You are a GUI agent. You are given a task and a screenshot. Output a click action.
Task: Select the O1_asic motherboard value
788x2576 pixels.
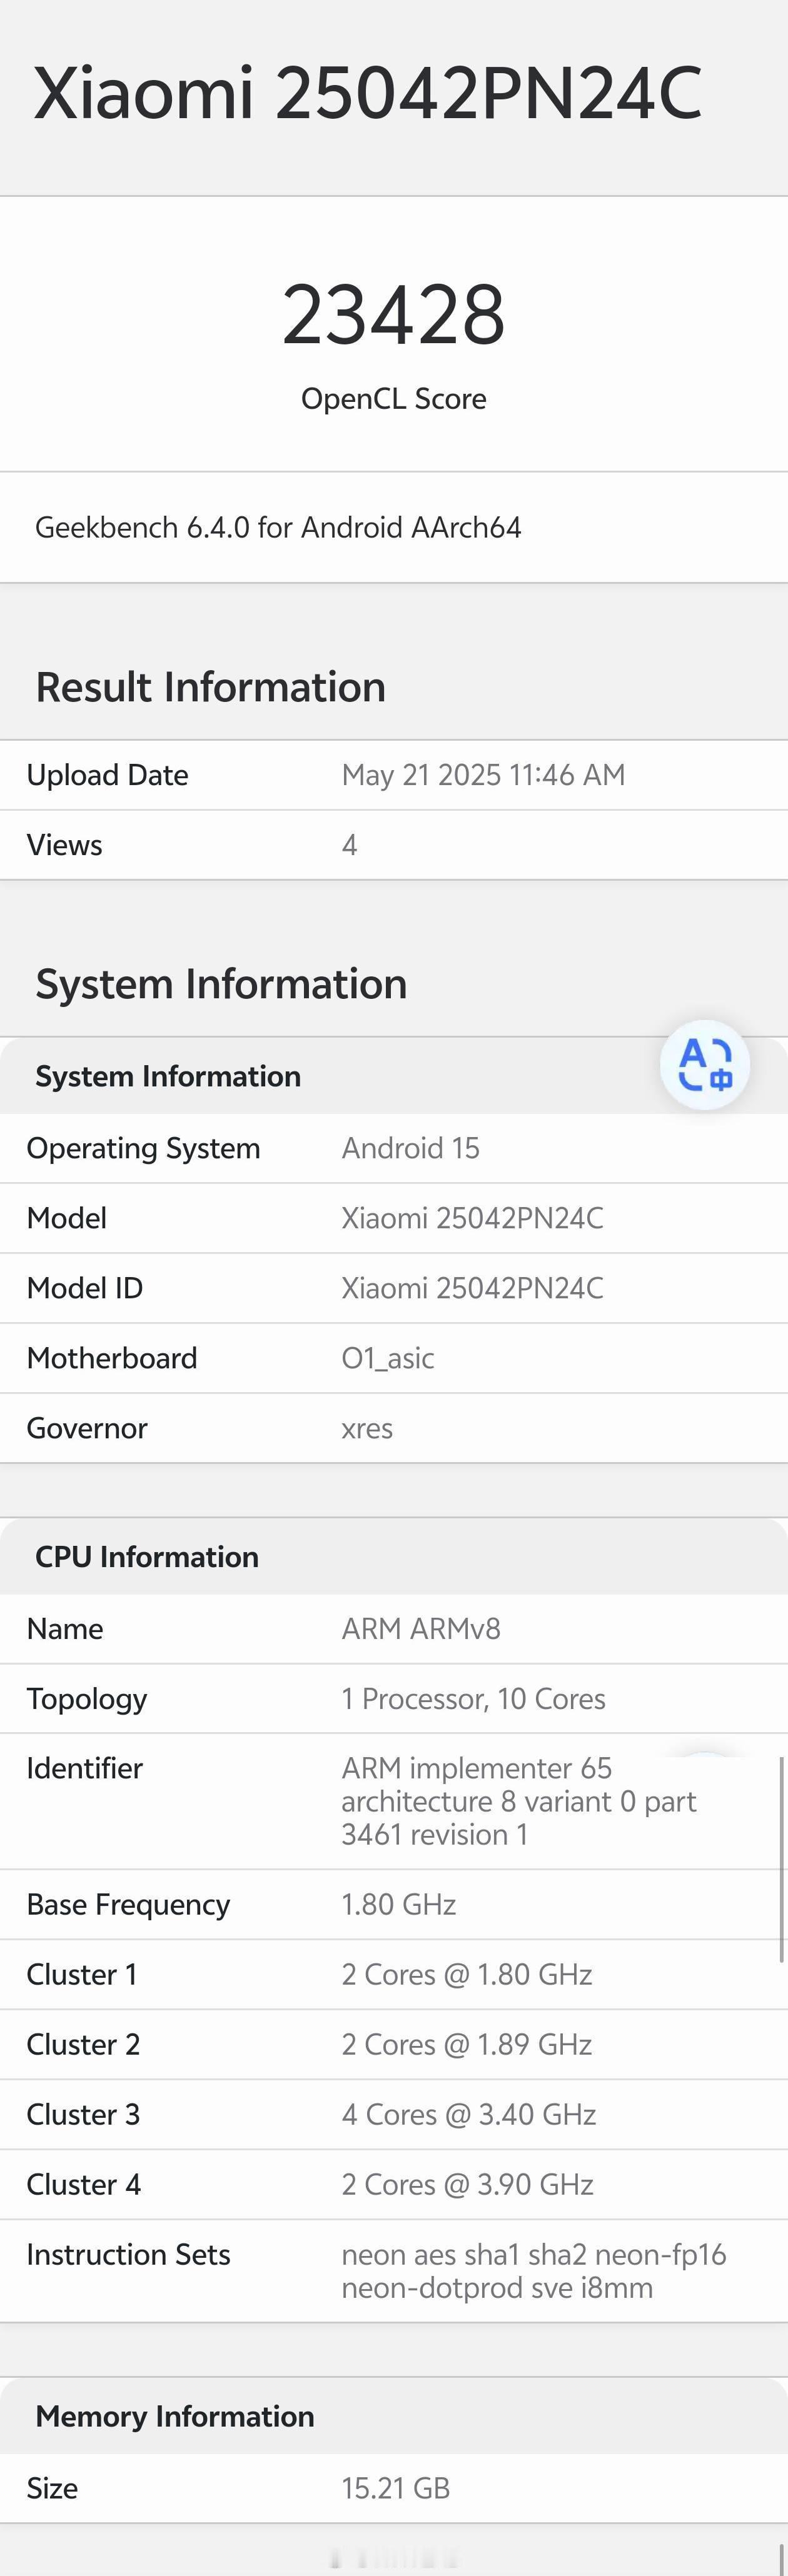coord(388,1358)
